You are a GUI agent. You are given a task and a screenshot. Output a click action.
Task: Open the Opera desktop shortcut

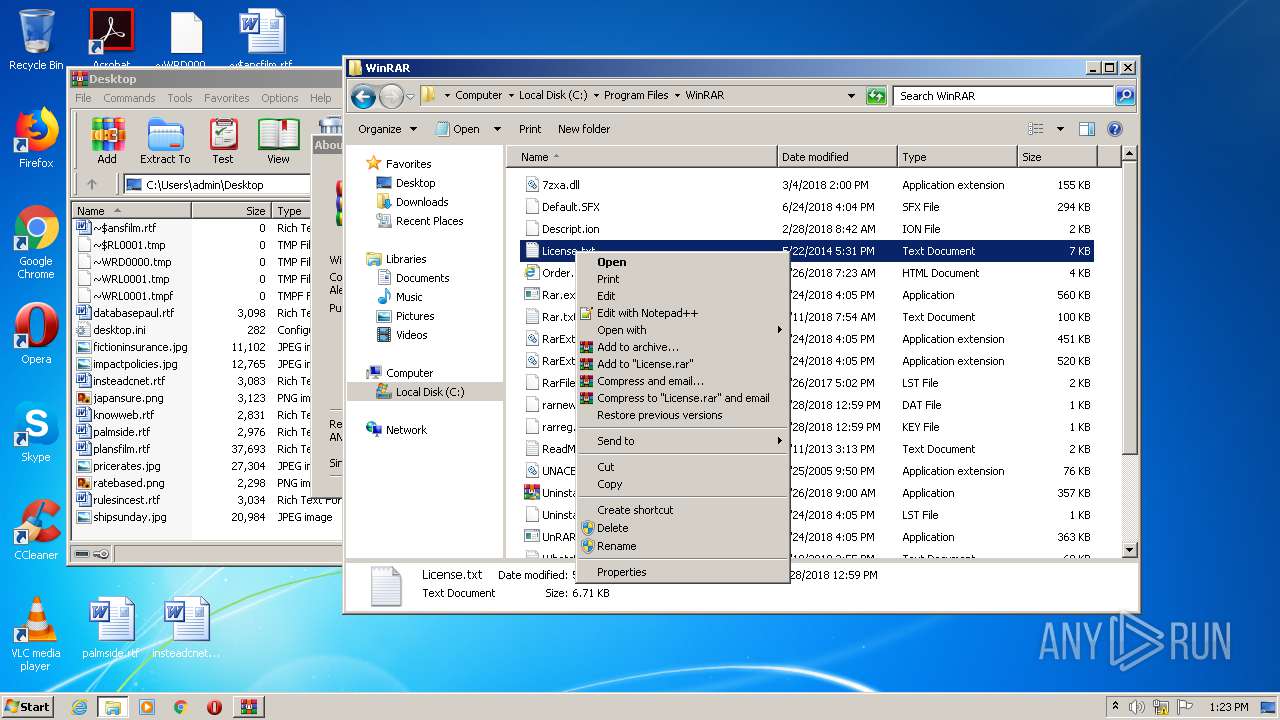click(36, 334)
